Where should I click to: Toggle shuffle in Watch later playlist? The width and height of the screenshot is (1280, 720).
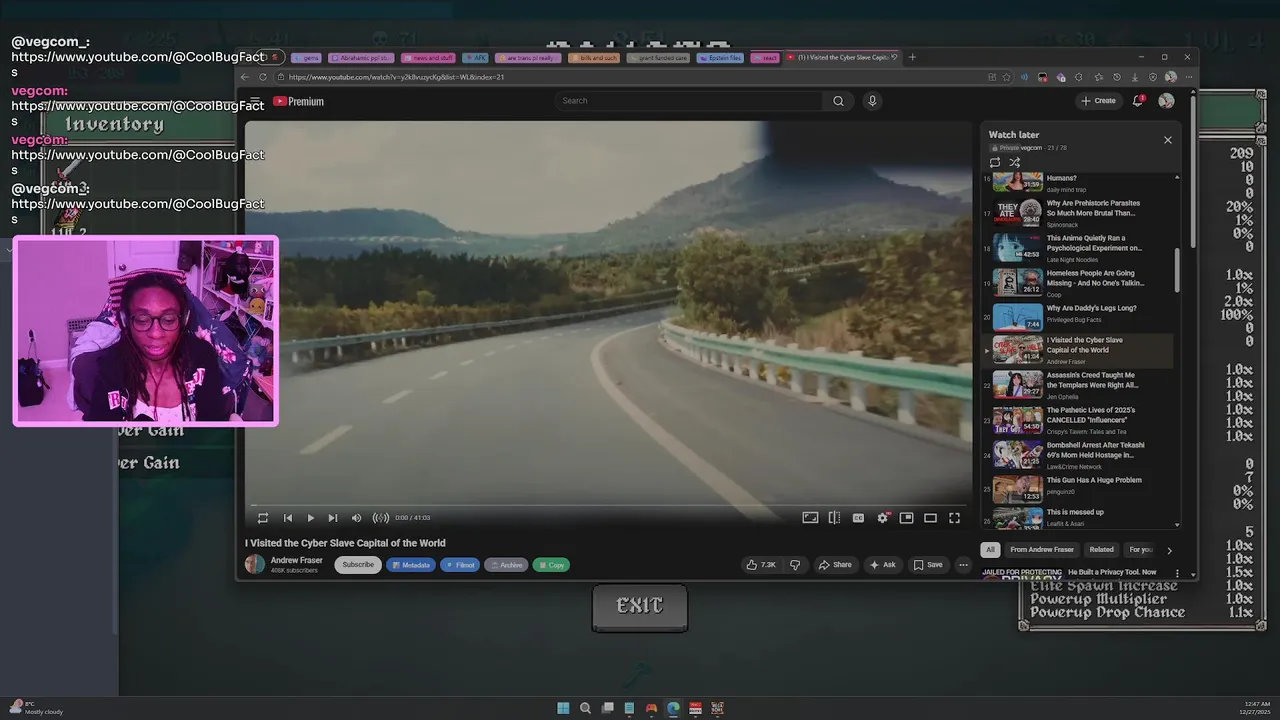pyautogui.click(x=1014, y=162)
